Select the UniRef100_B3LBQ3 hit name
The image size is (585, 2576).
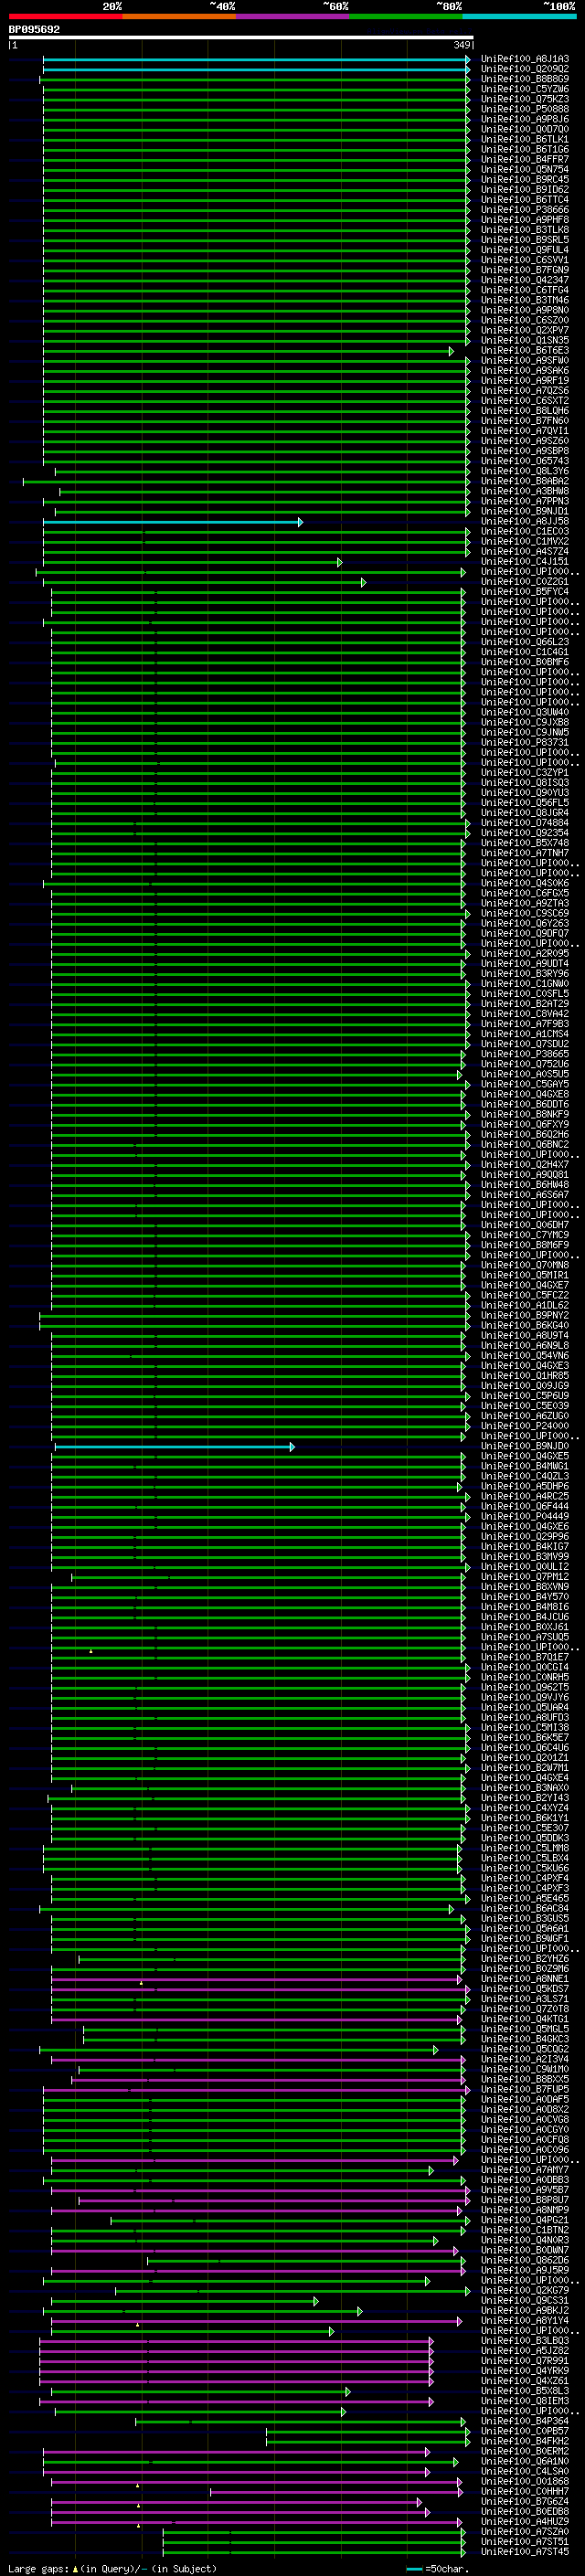[525, 2341]
